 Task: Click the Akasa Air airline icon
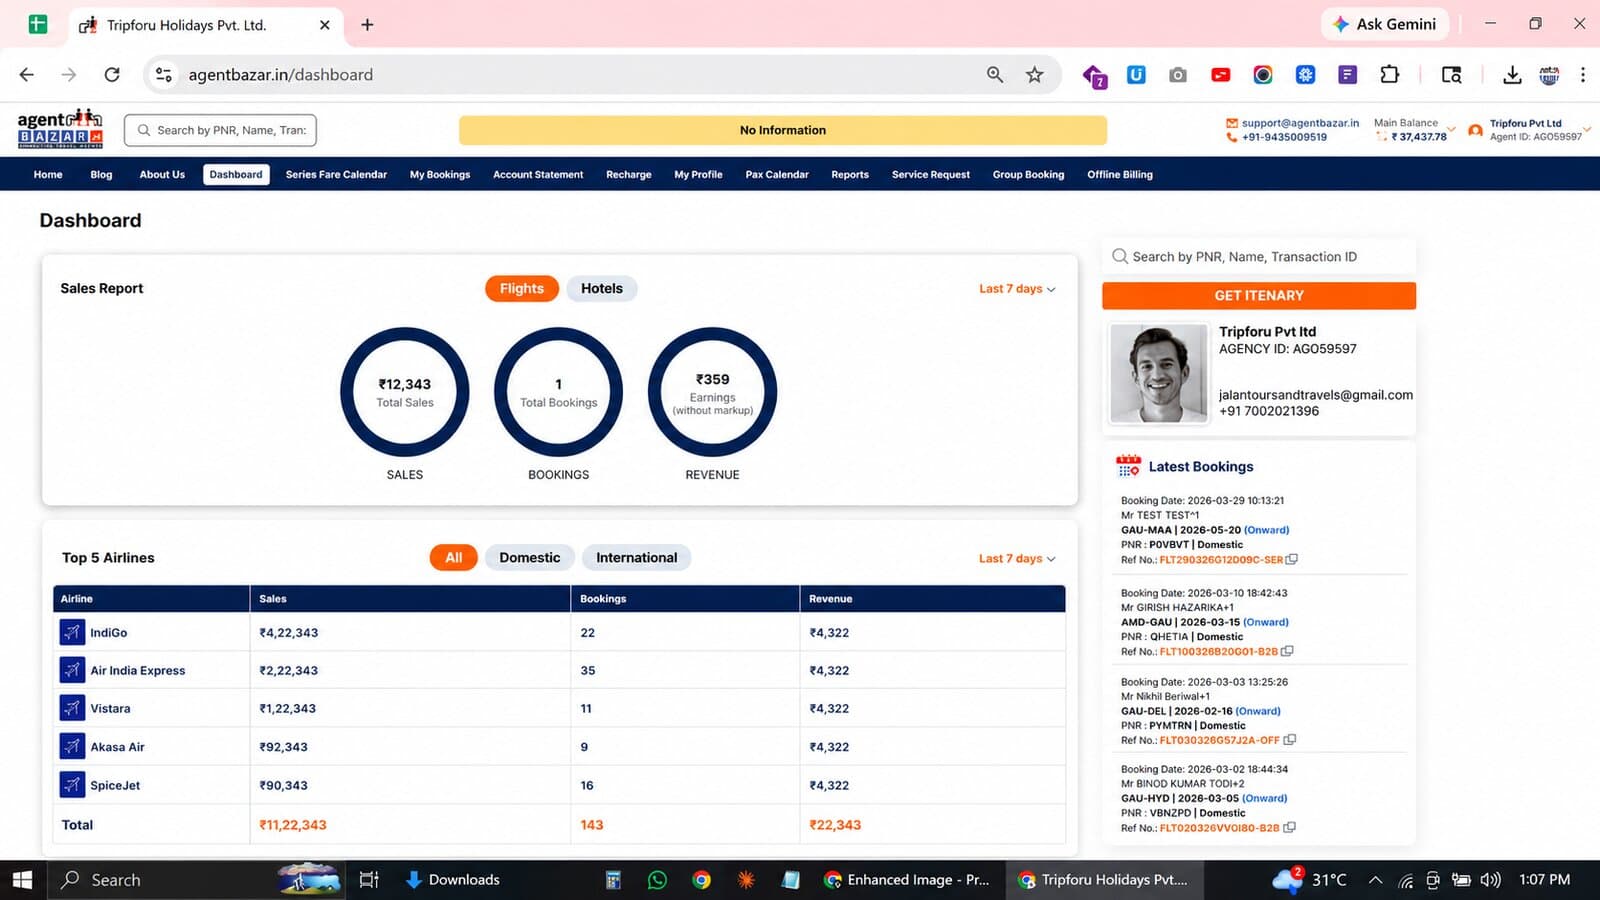click(72, 746)
